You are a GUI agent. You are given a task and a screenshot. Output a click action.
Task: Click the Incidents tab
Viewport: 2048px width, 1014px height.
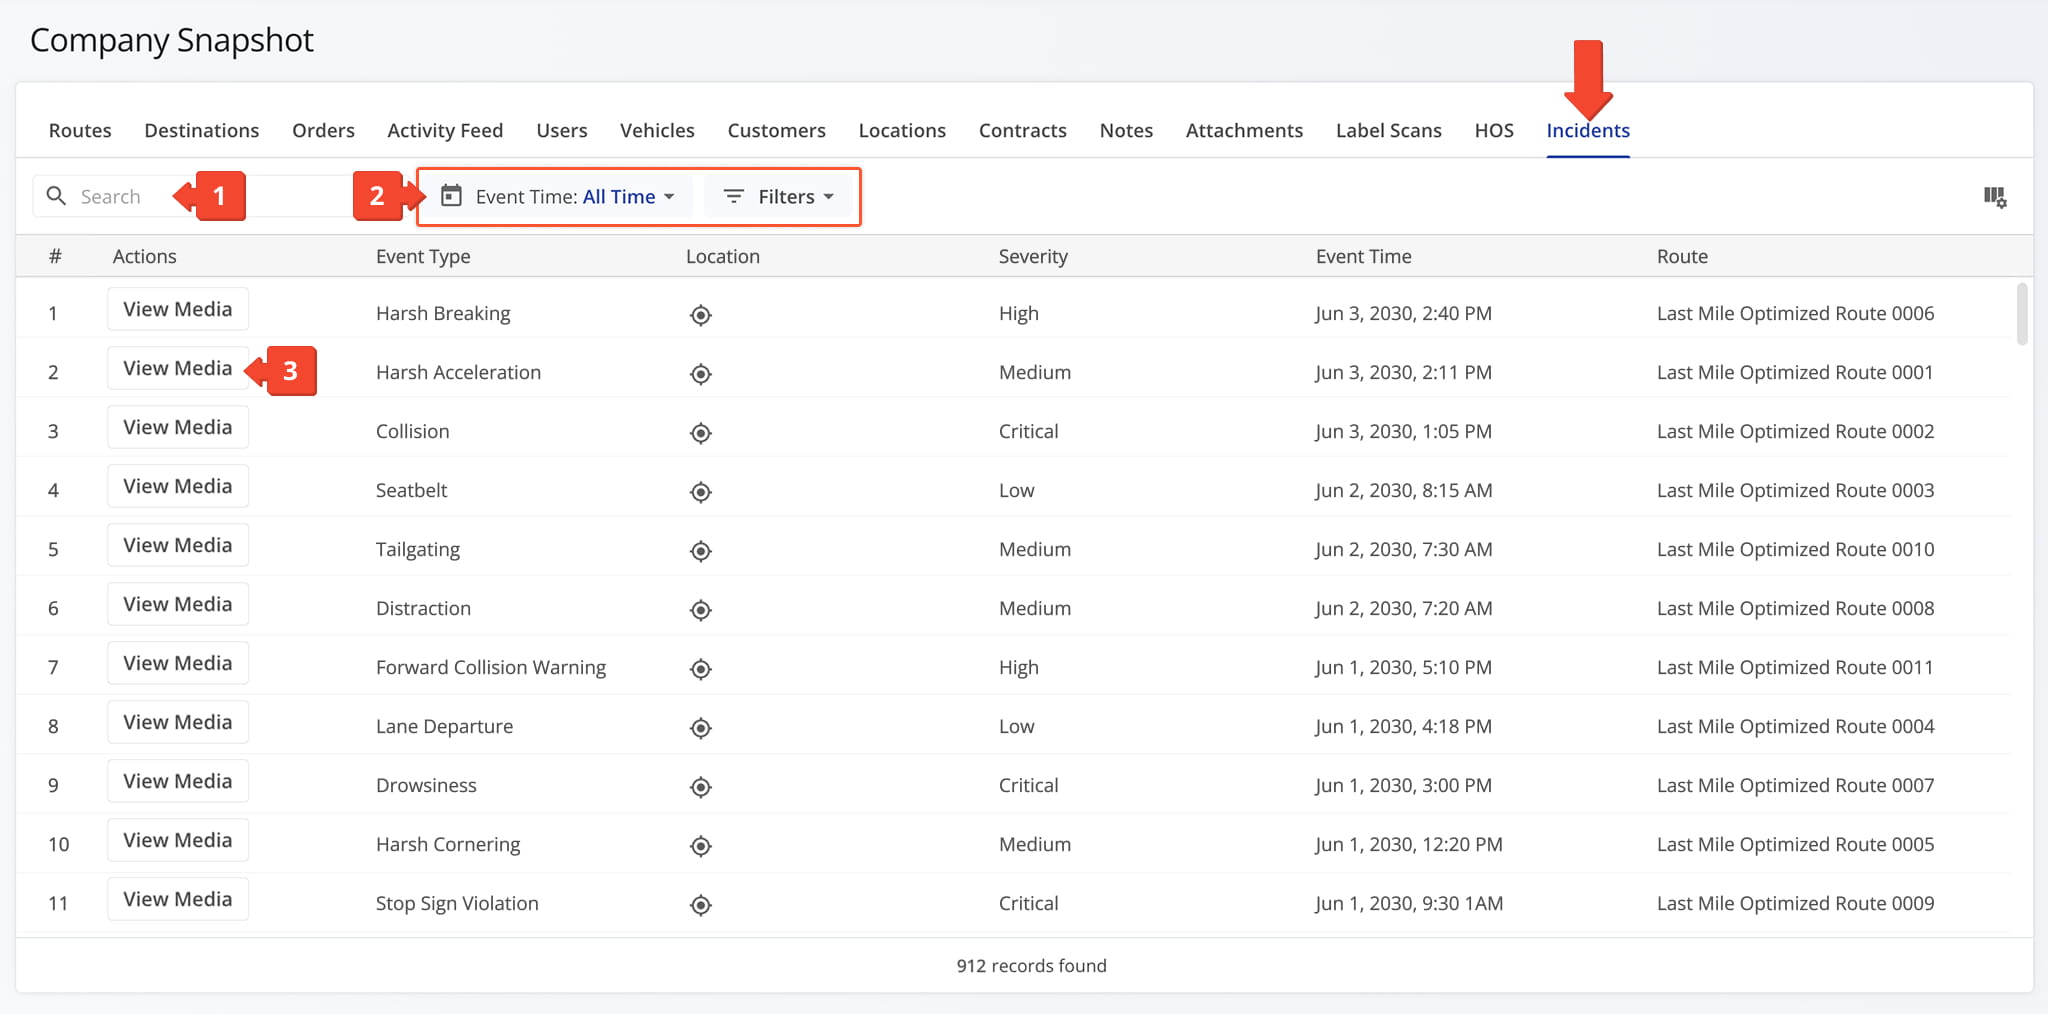click(1588, 130)
